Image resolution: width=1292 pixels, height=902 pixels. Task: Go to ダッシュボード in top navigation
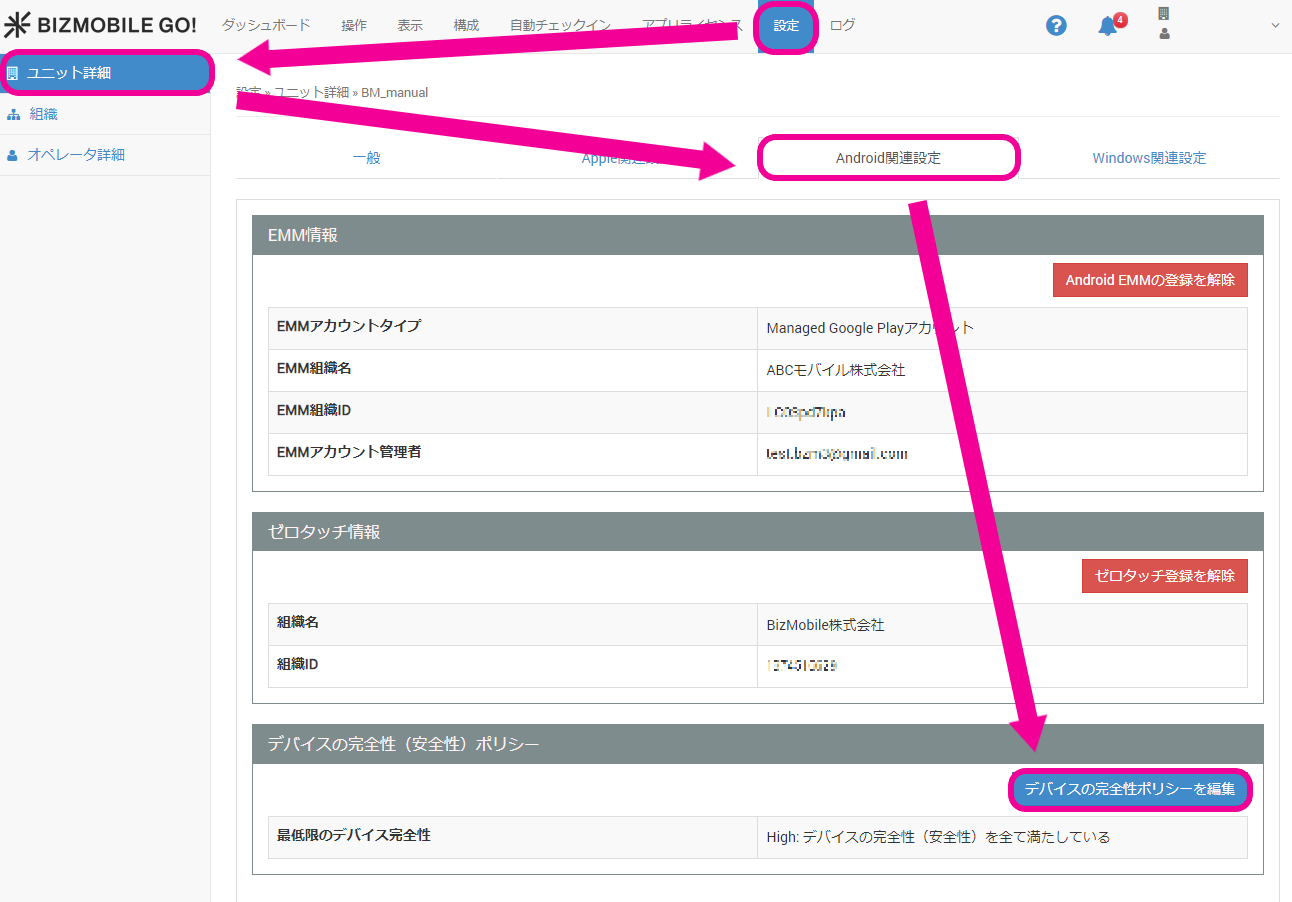pyautogui.click(x=266, y=26)
